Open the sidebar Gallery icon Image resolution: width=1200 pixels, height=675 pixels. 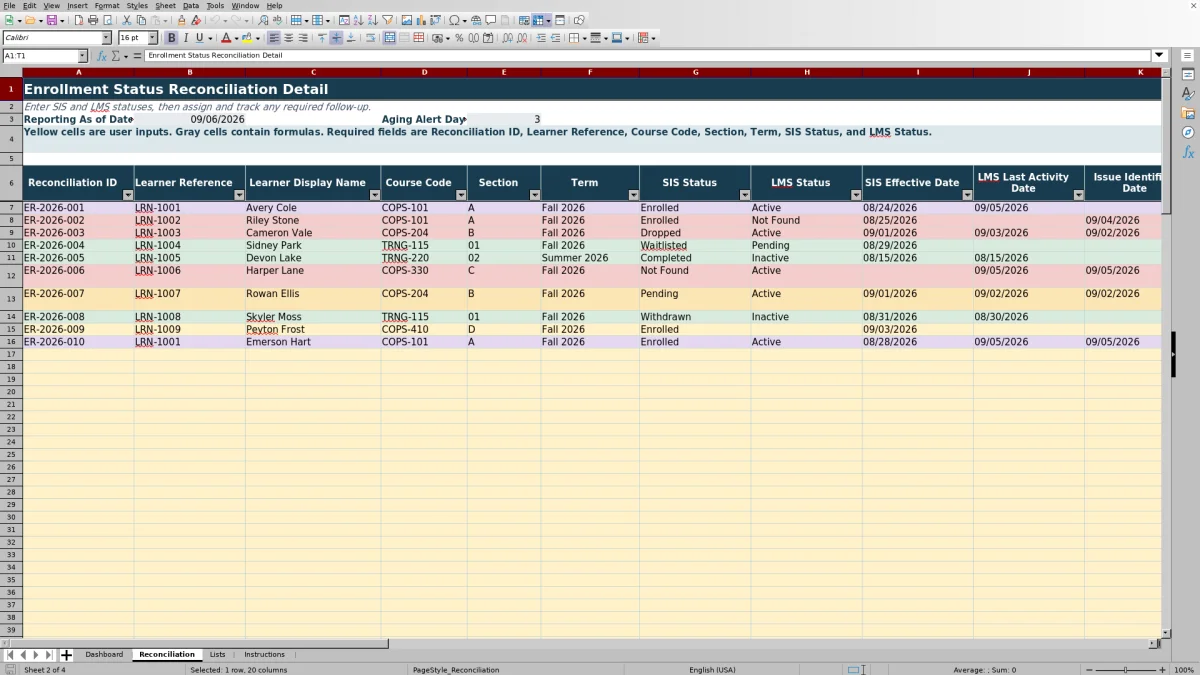1188,113
